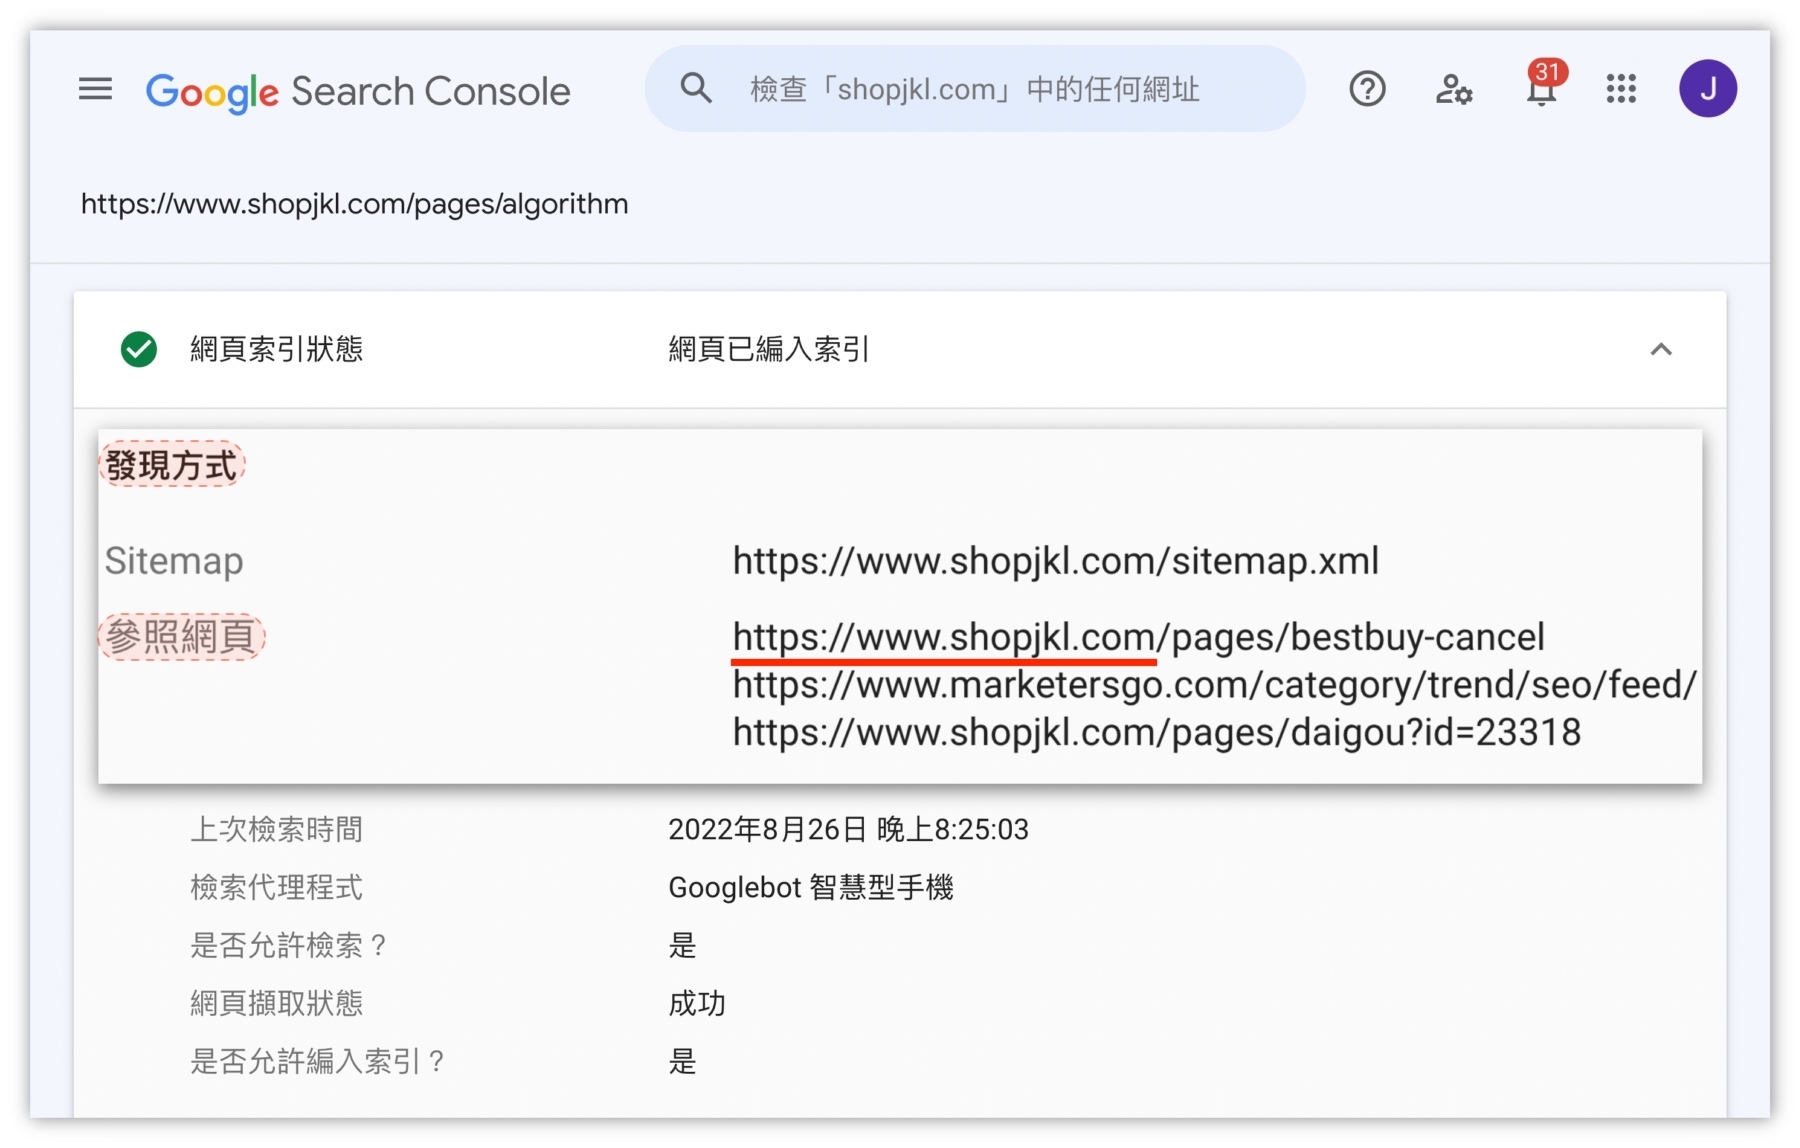Image resolution: width=1800 pixels, height=1148 pixels.
Task: Open the Google apps grid
Action: click(1621, 89)
